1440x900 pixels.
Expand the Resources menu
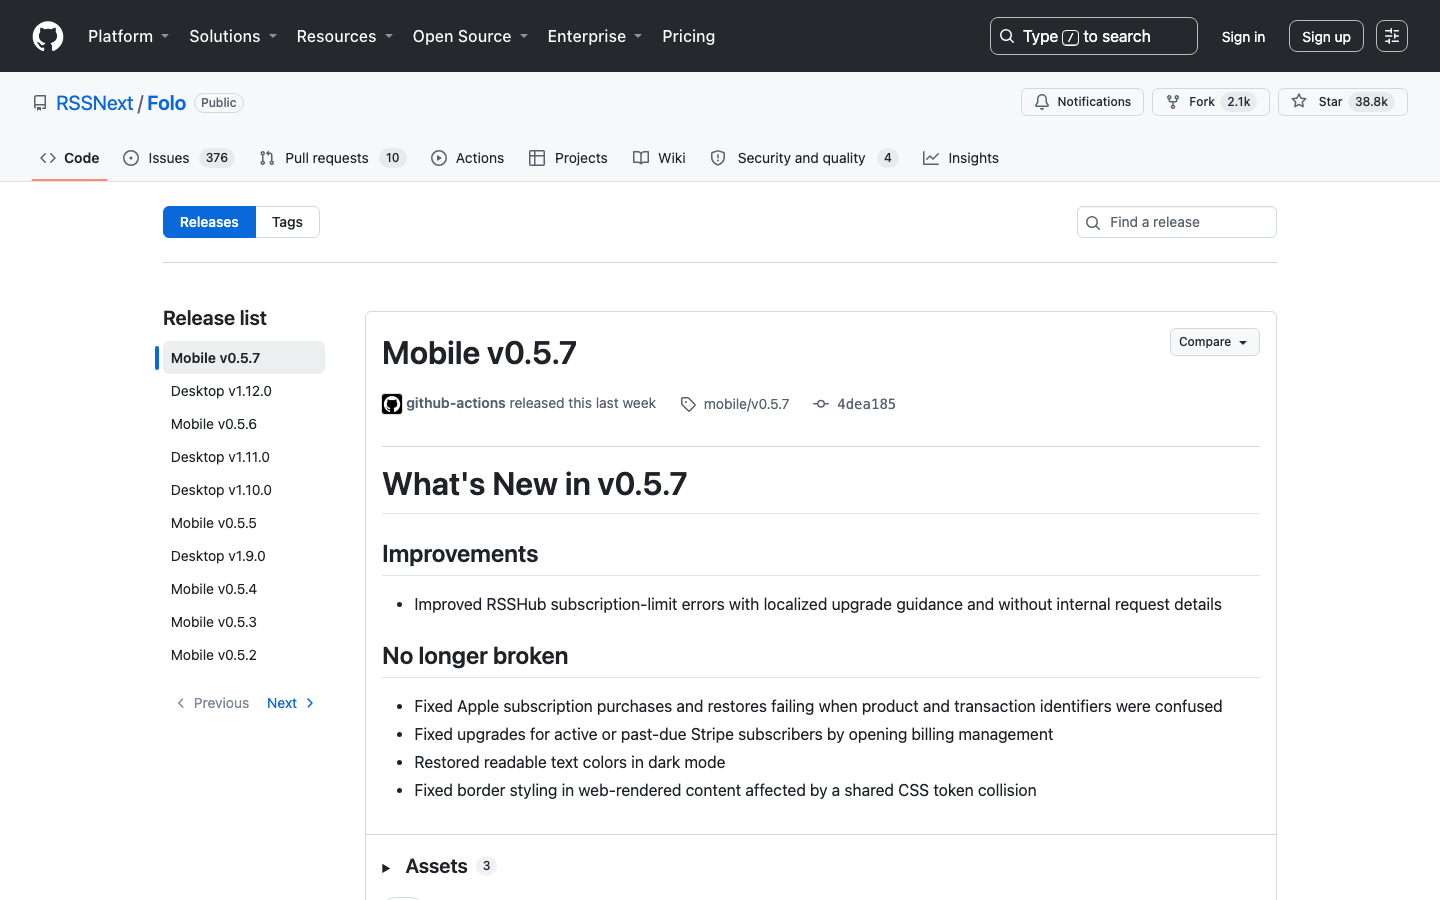(345, 36)
